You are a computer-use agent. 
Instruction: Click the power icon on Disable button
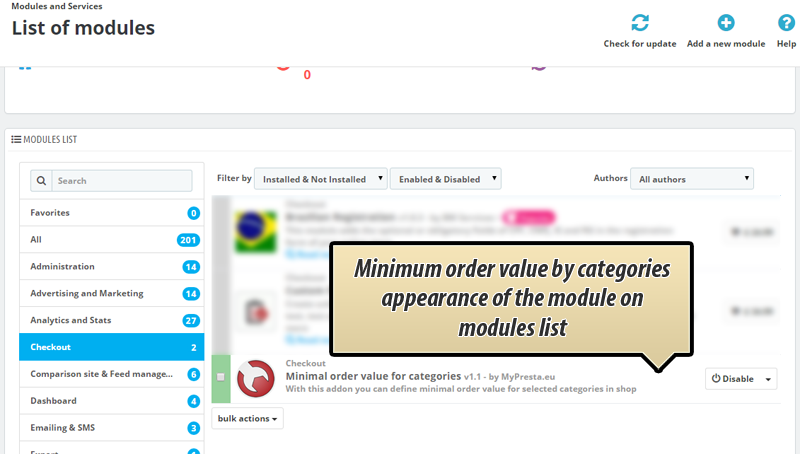(716, 379)
